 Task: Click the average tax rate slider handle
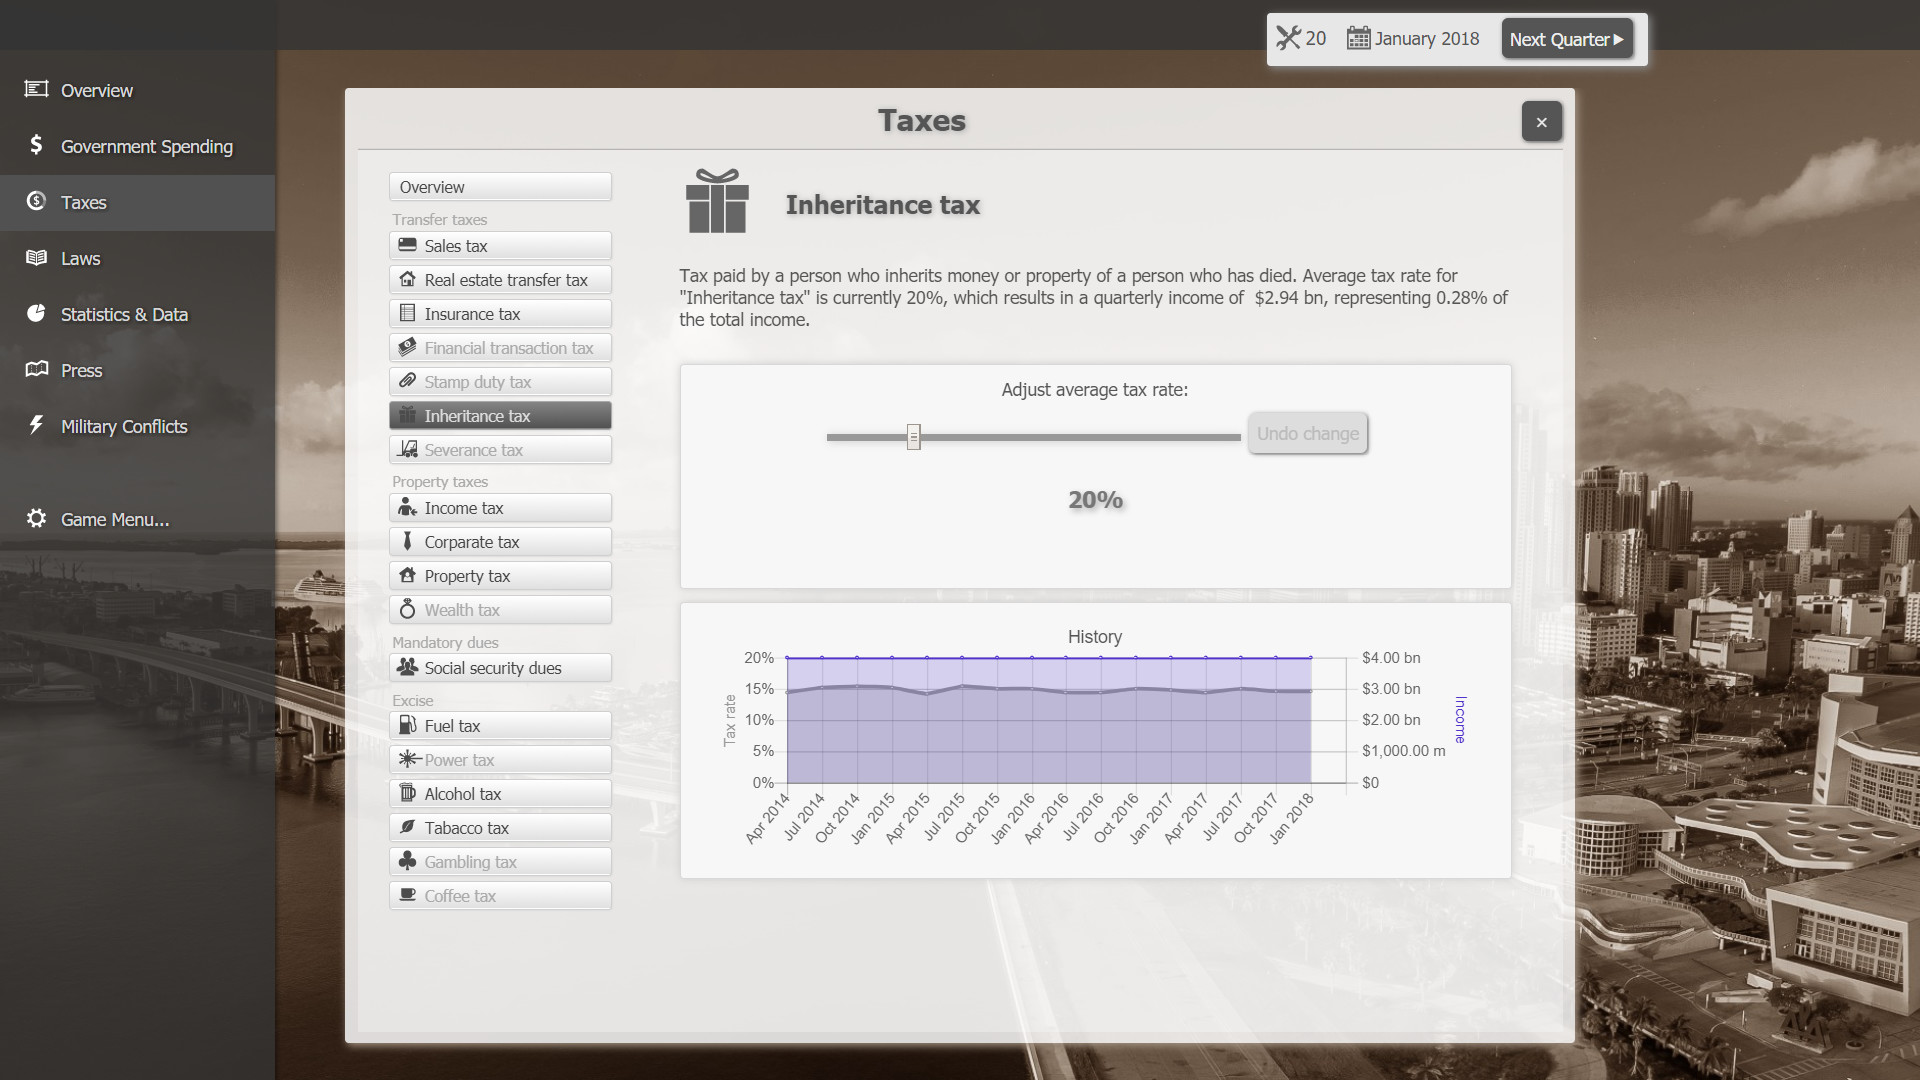coord(913,437)
